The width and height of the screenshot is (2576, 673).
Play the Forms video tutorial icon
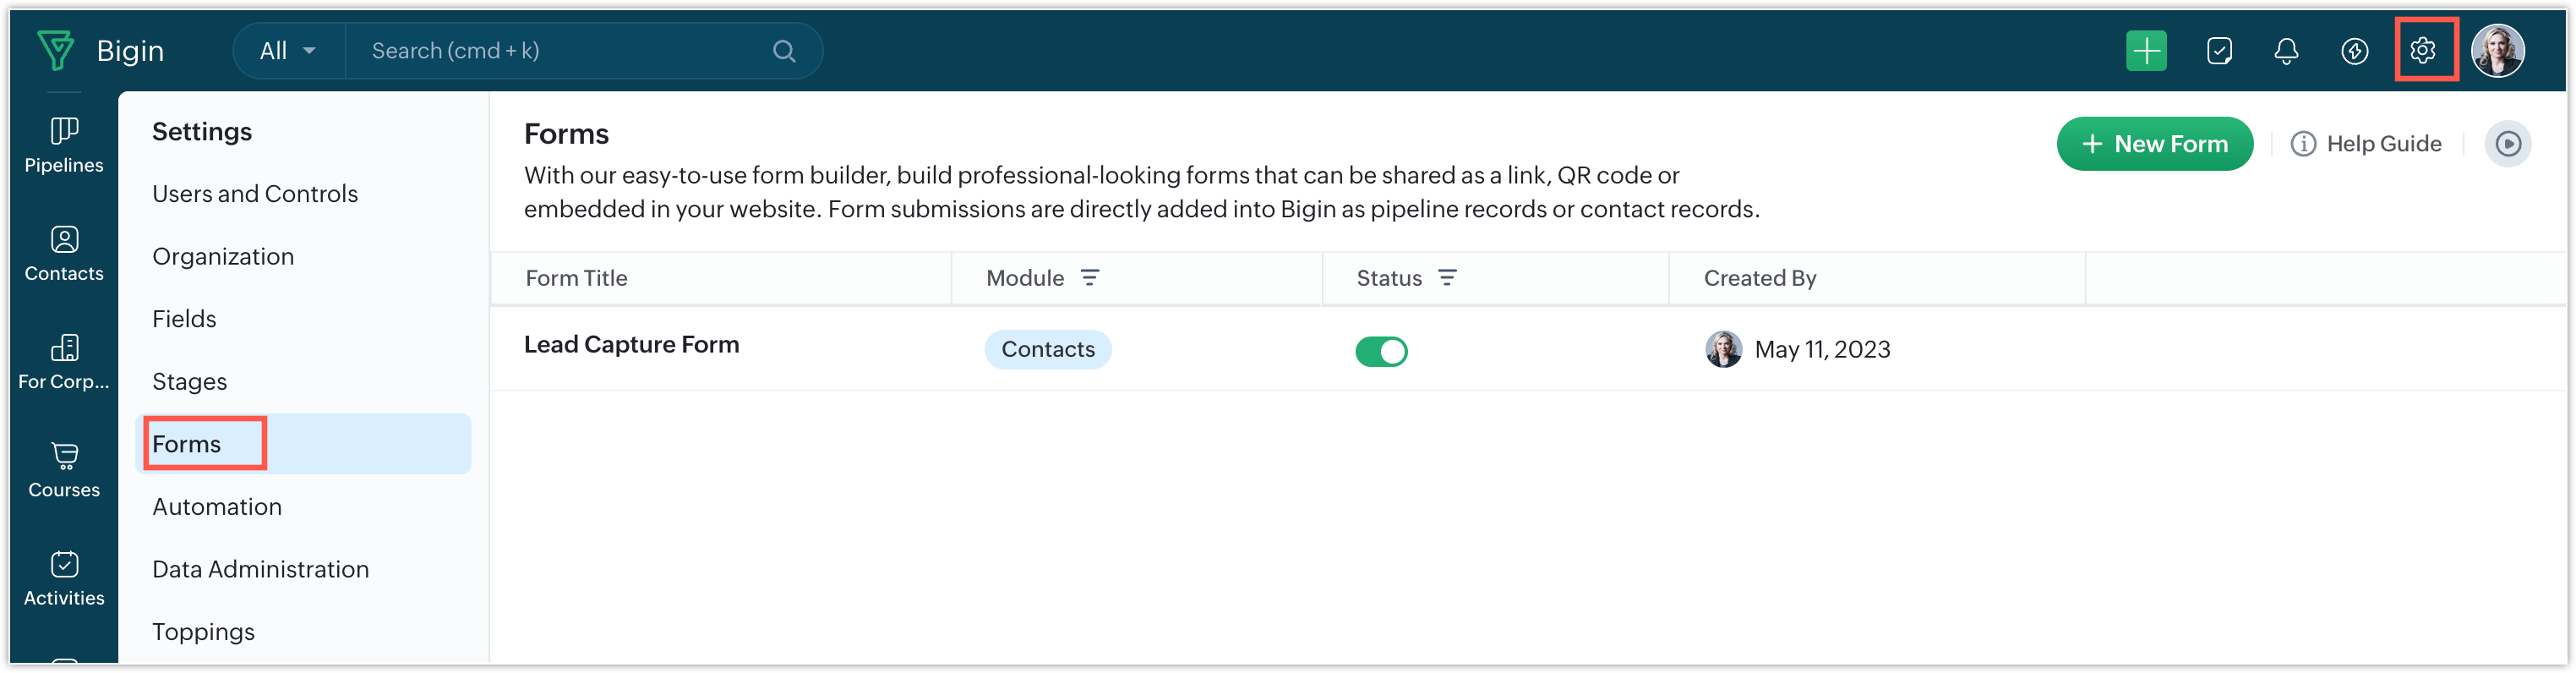click(x=2508, y=144)
